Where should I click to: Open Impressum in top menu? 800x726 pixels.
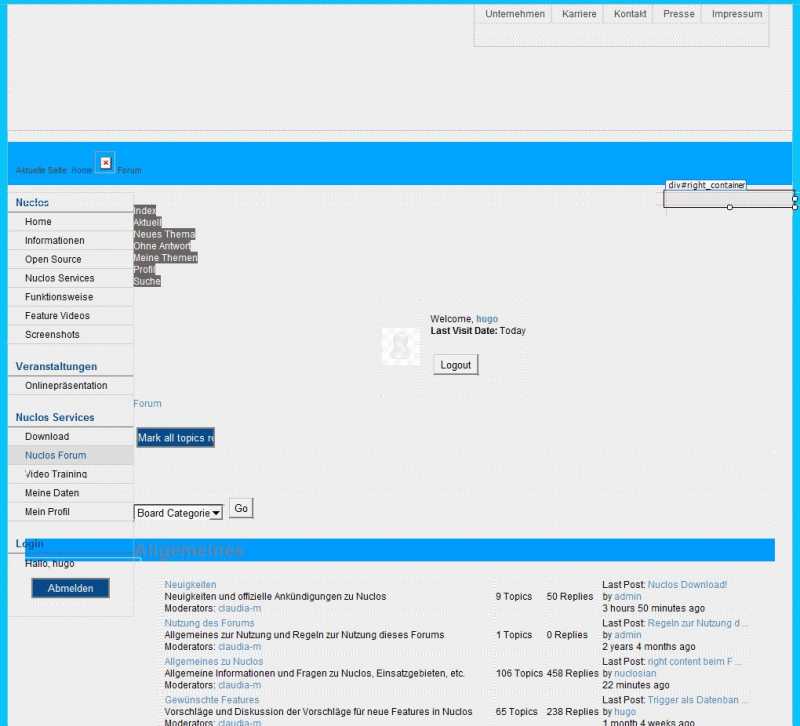pos(737,14)
